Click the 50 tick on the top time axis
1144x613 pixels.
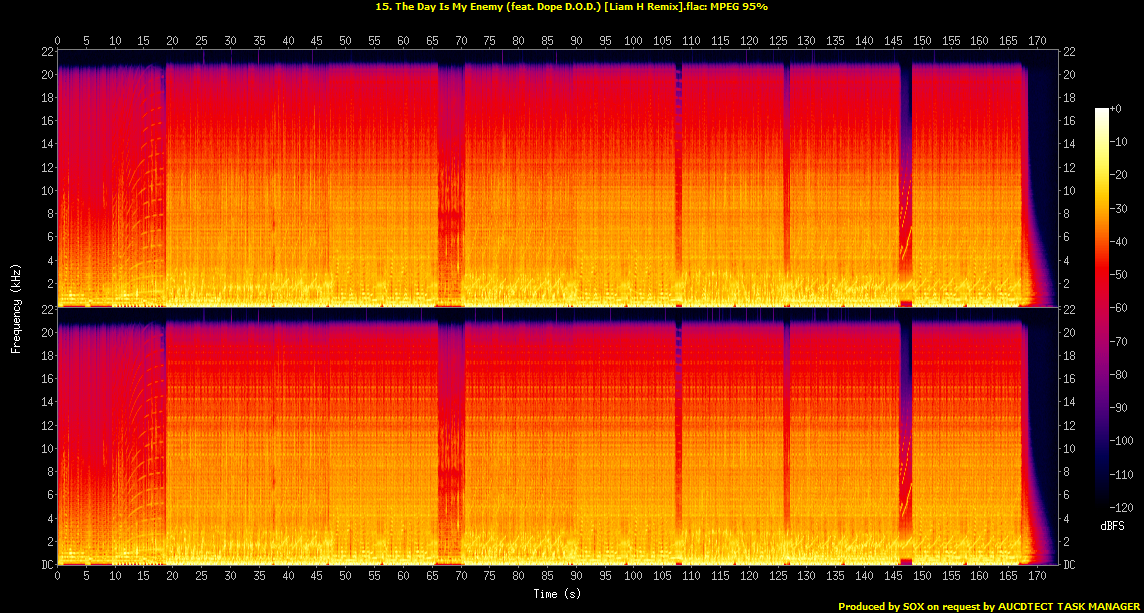click(x=345, y=41)
